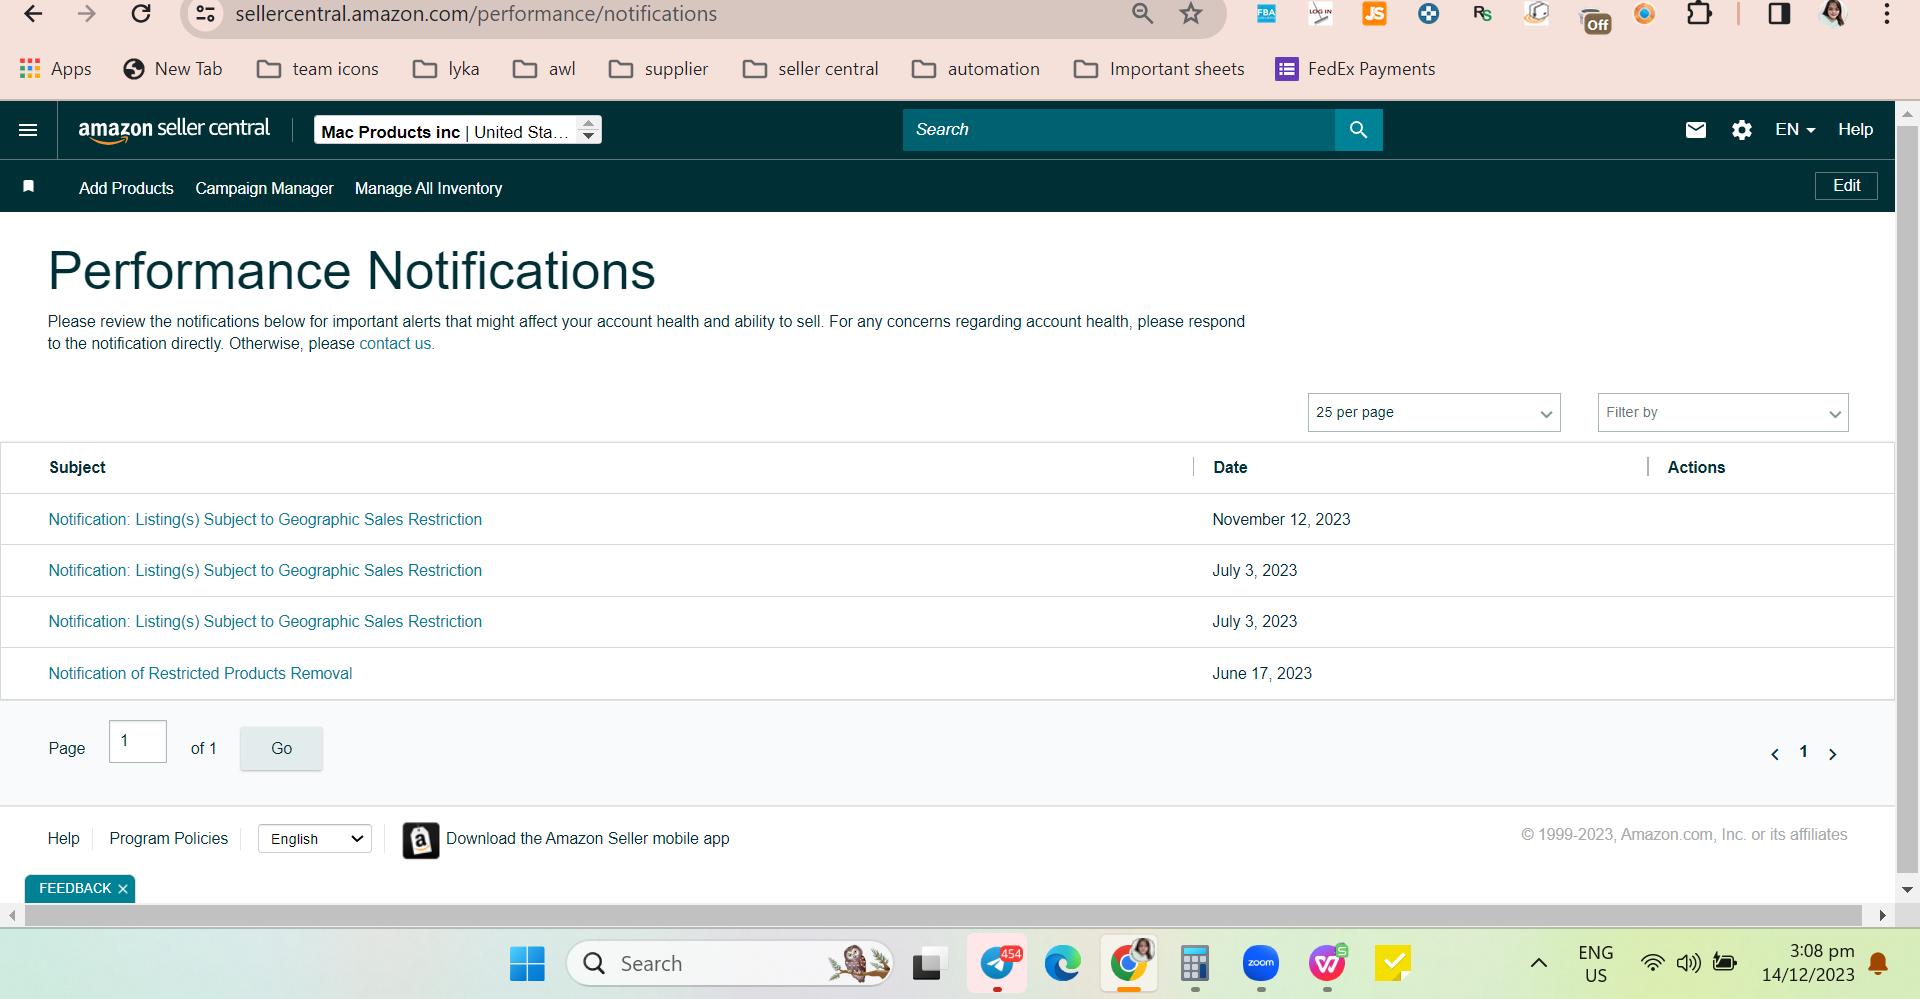The width and height of the screenshot is (1920, 999).
Task: Go to next page with right arrow
Action: 1833,754
